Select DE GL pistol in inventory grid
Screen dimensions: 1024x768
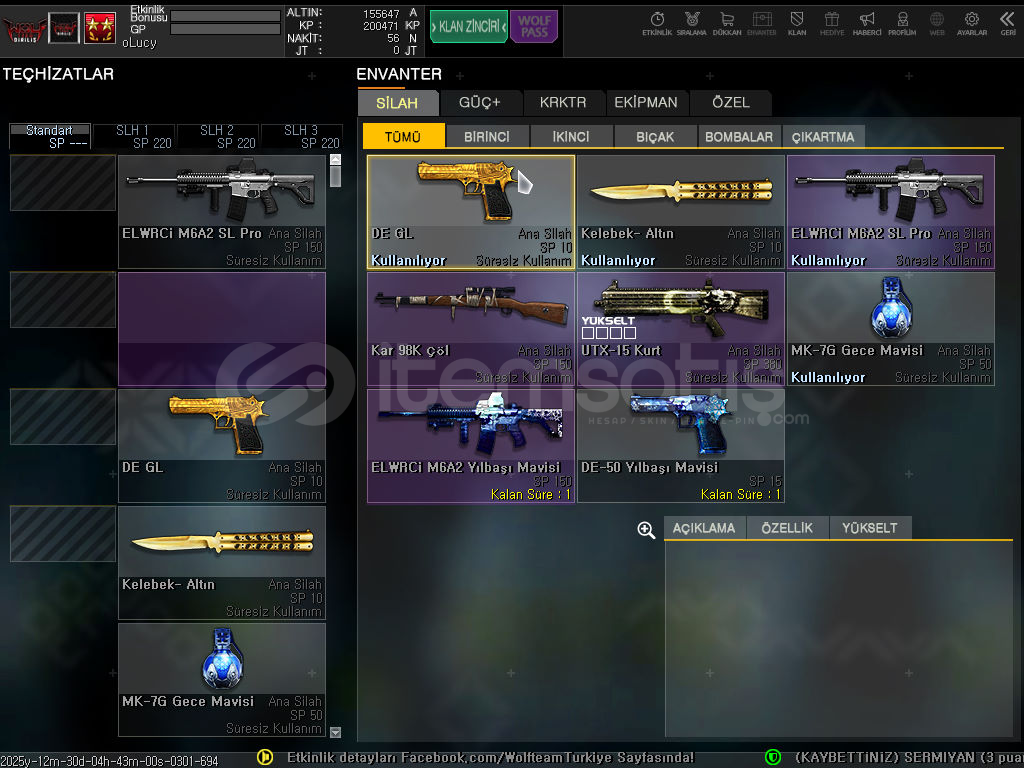click(x=471, y=212)
